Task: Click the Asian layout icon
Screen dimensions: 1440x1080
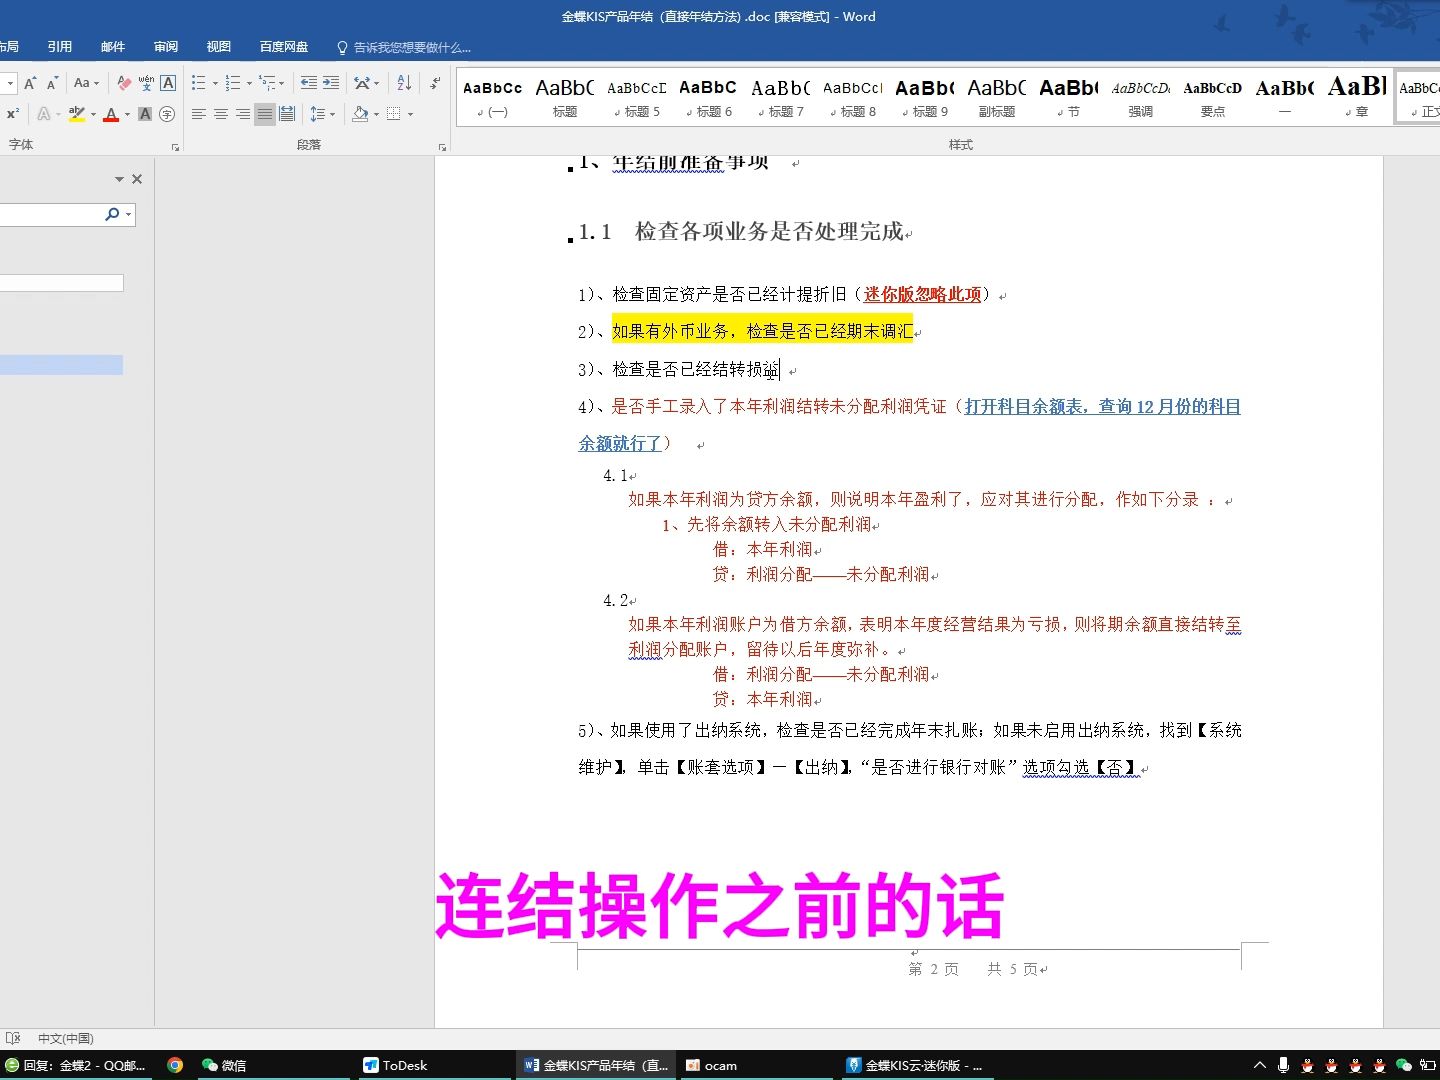Action: (363, 83)
